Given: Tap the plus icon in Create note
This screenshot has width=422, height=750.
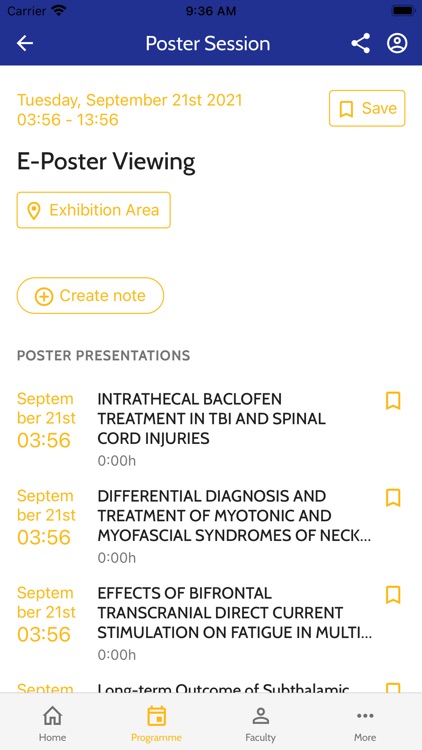Looking at the screenshot, I should coord(44,296).
